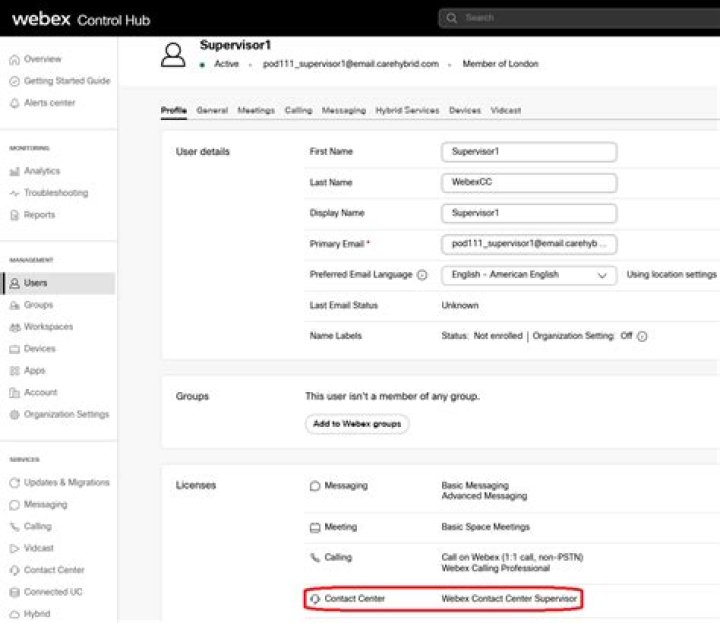
Task: Open Contact Center headset icon in sidebar
Action: tap(15, 570)
